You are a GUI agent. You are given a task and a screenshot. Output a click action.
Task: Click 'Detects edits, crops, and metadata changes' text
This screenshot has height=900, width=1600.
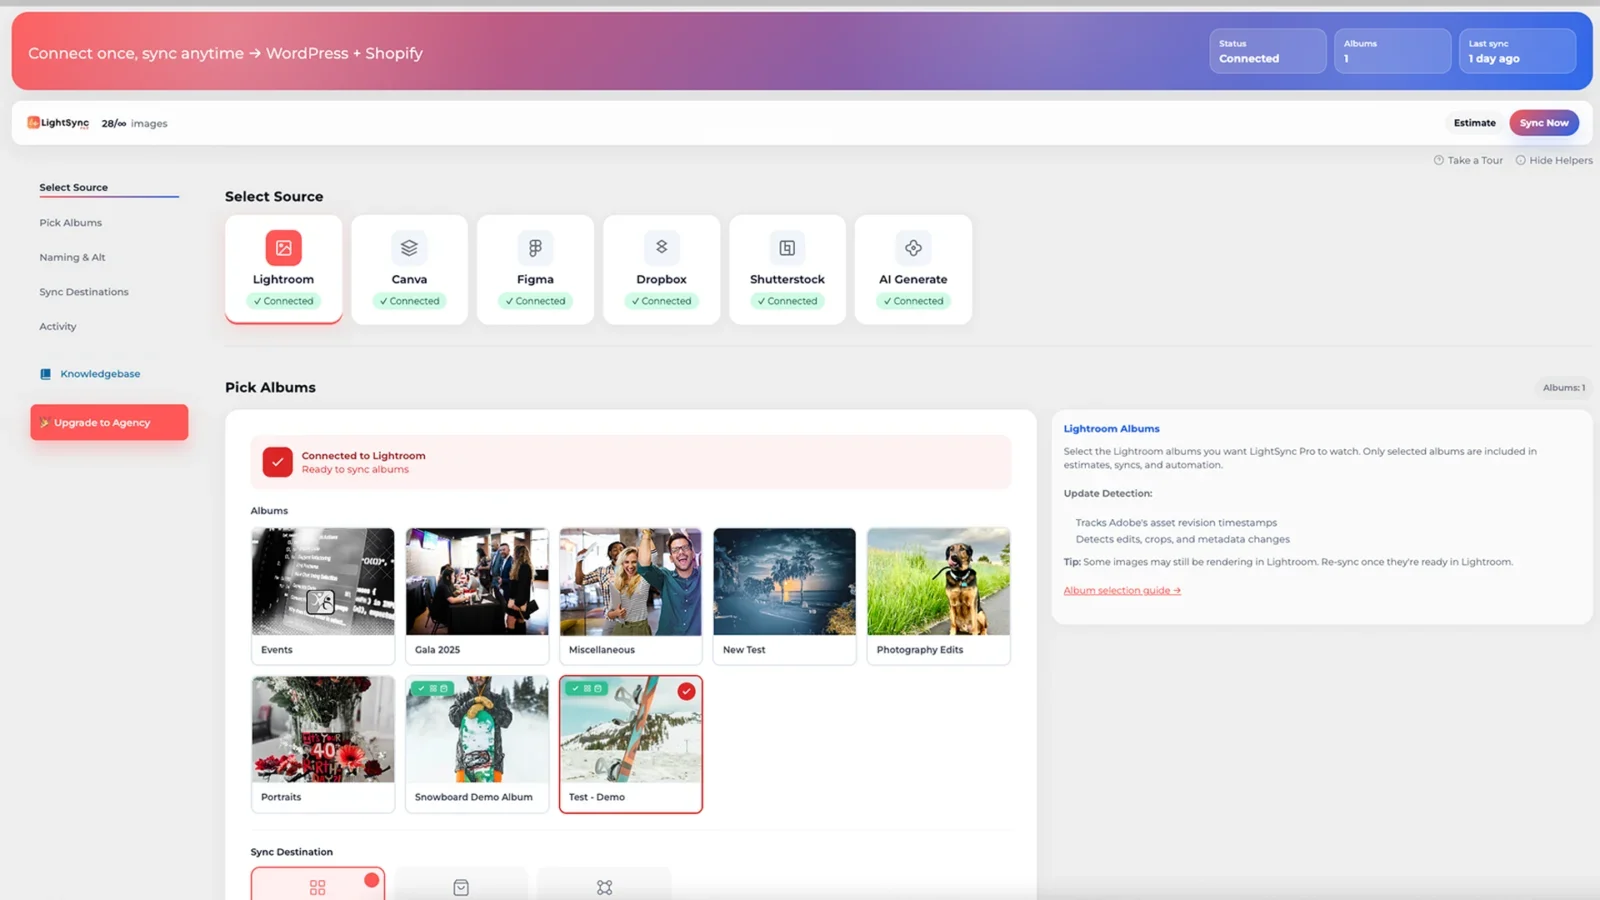tap(1182, 539)
